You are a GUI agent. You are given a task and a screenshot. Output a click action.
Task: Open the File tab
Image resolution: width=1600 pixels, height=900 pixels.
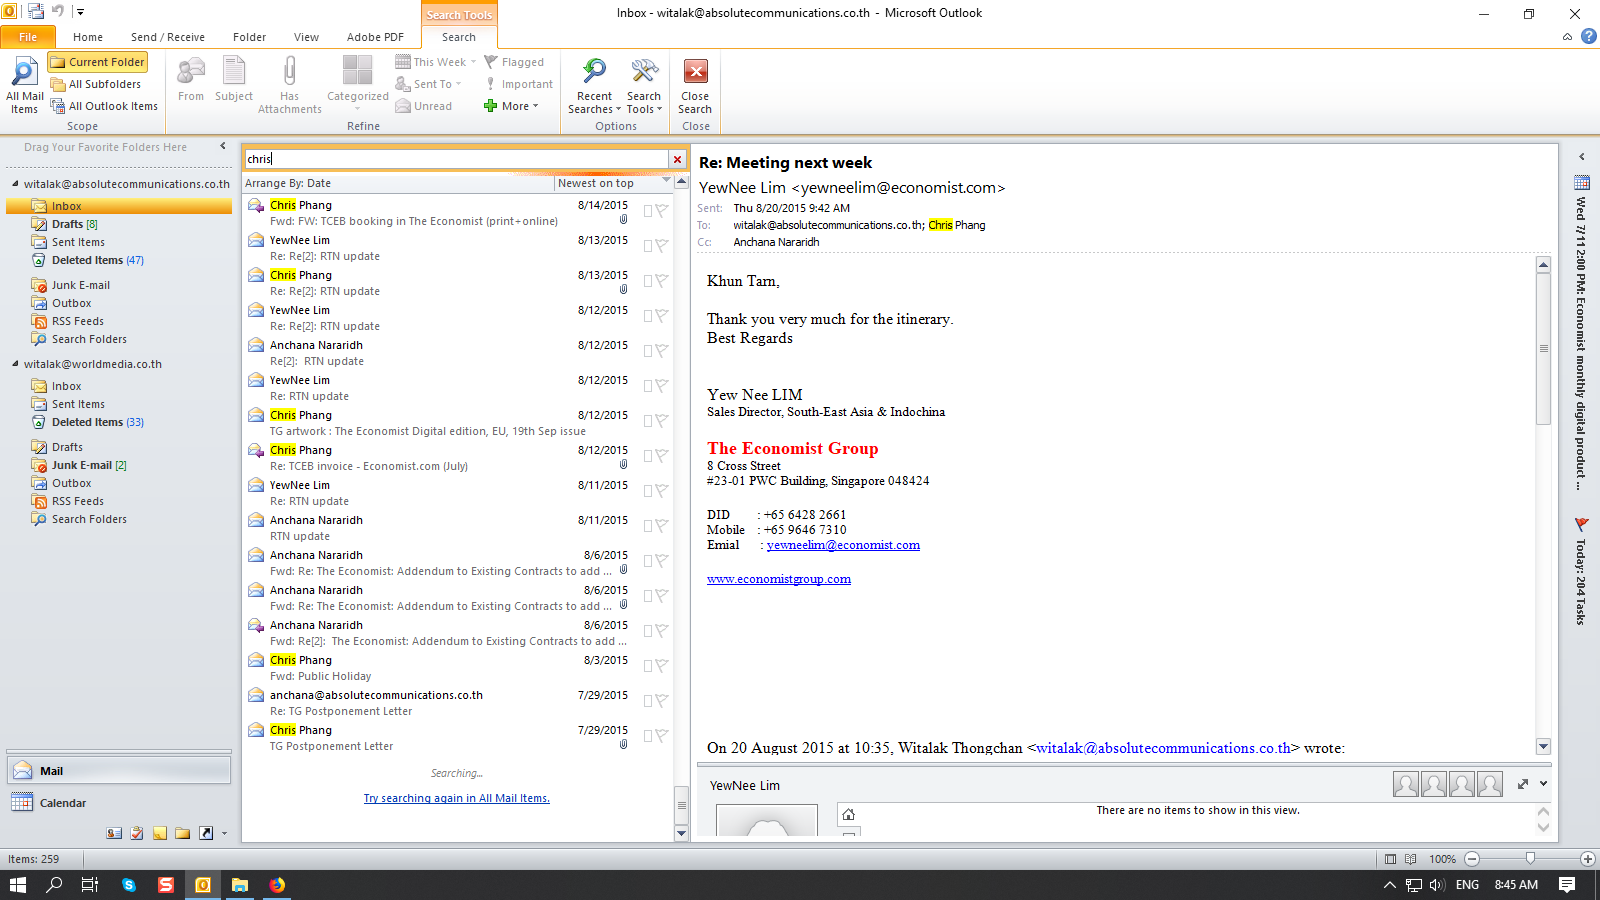(28, 37)
